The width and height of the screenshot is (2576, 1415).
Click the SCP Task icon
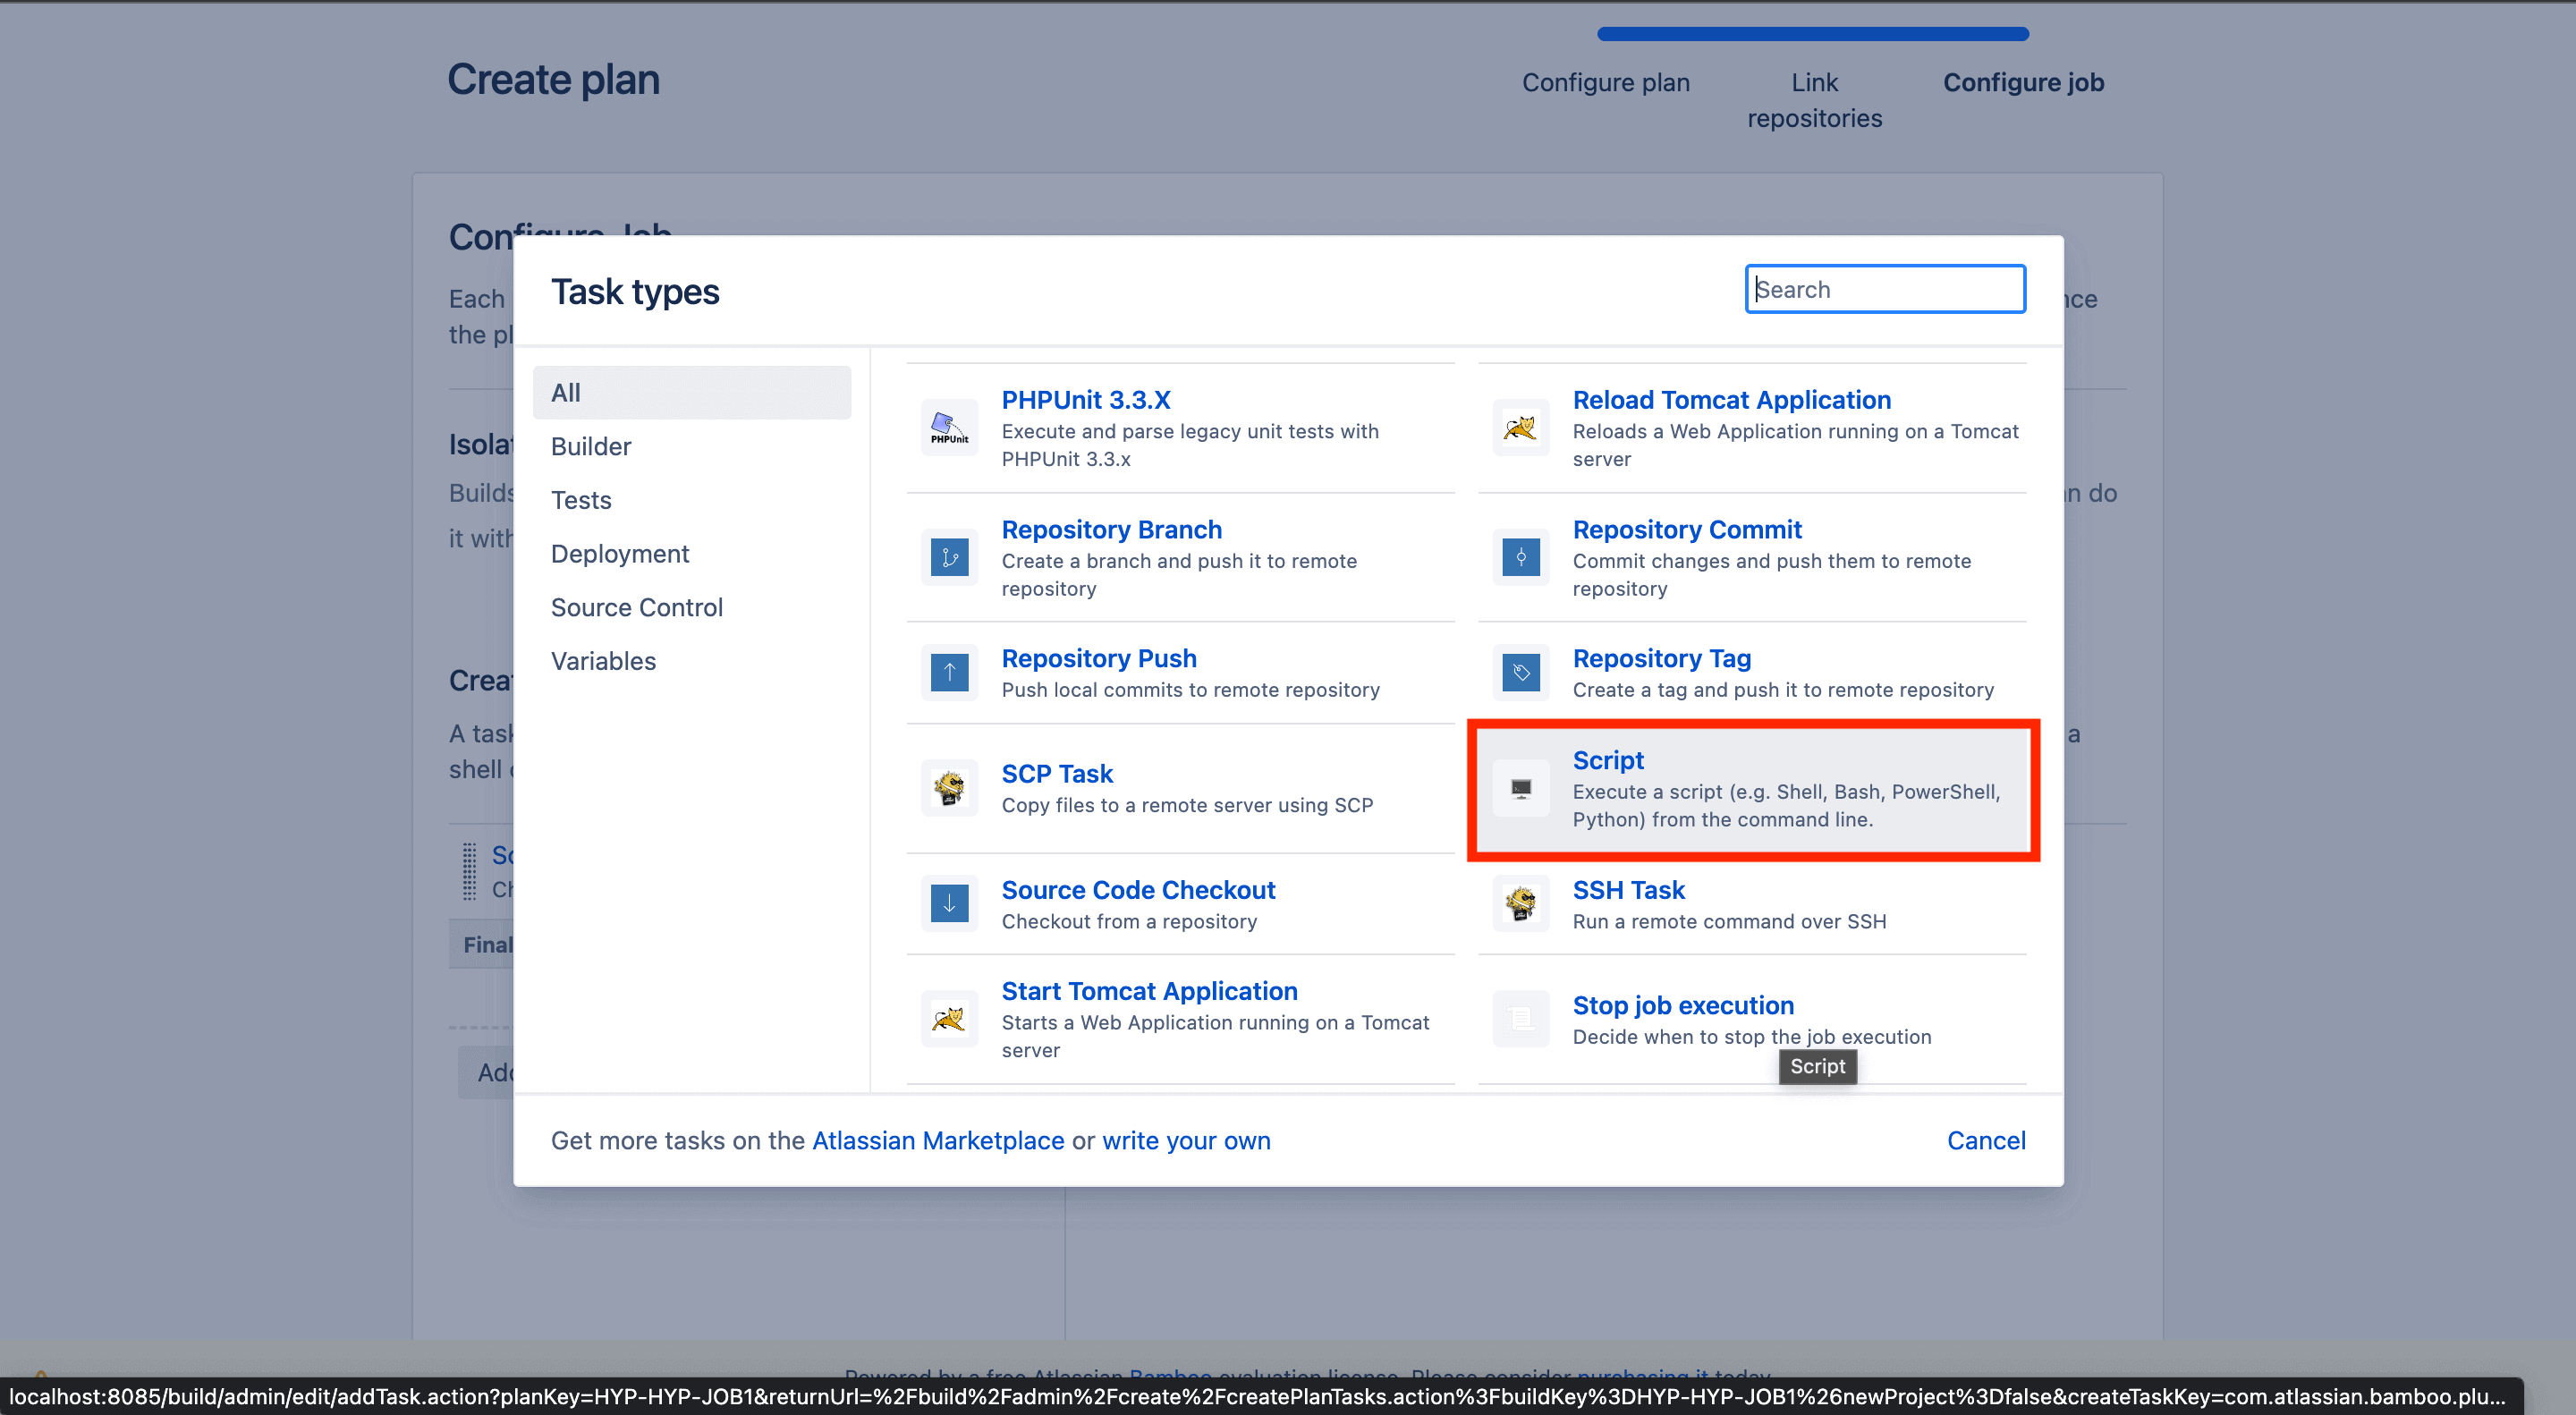949,788
